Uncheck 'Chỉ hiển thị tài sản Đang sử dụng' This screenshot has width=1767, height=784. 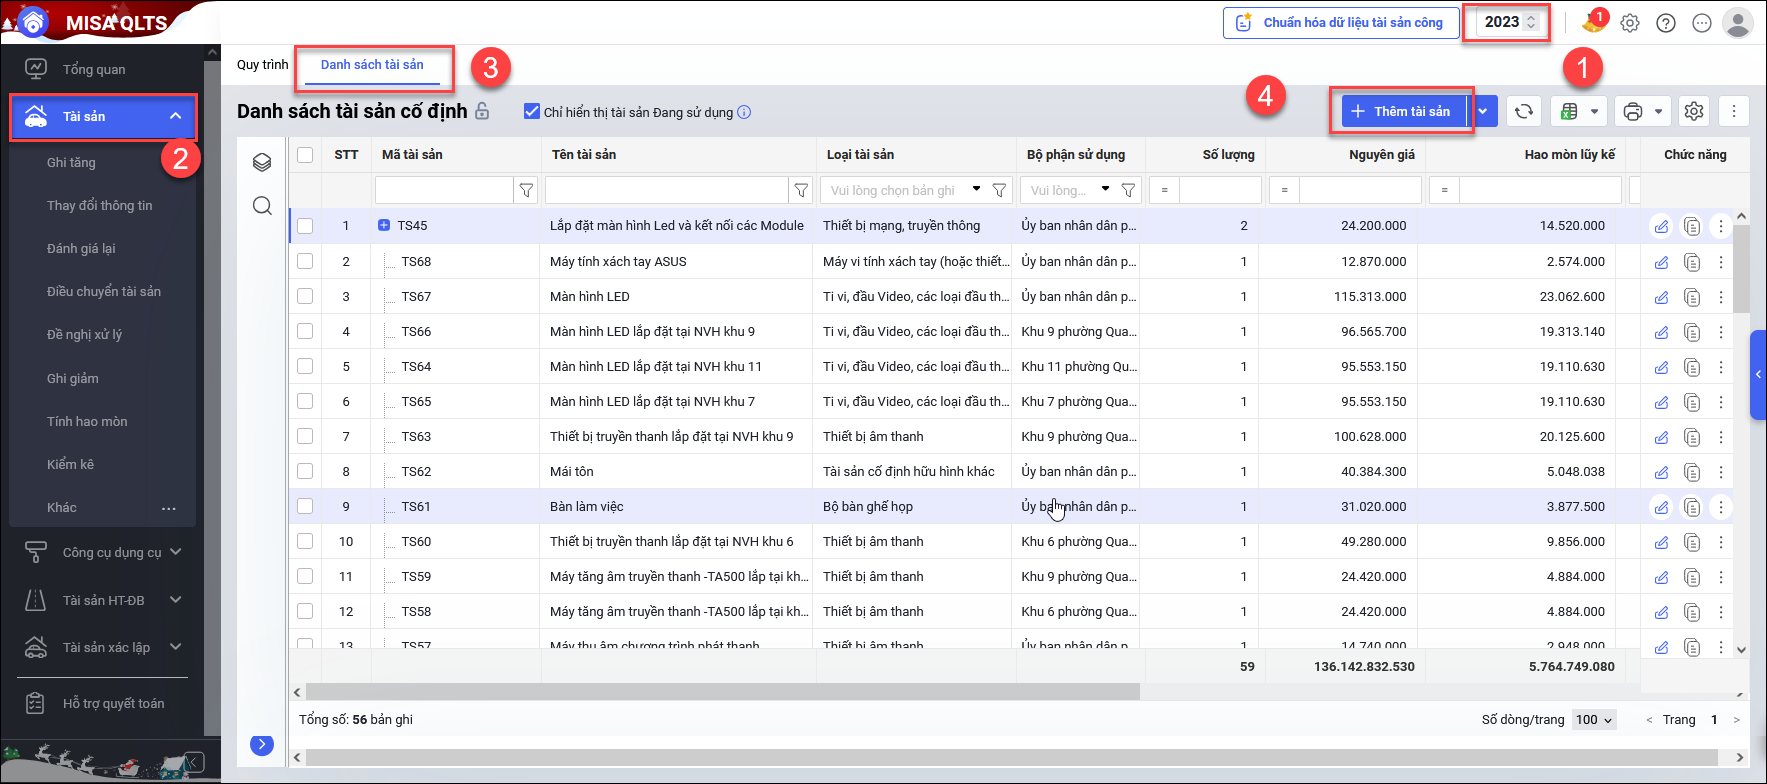click(x=532, y=112)
